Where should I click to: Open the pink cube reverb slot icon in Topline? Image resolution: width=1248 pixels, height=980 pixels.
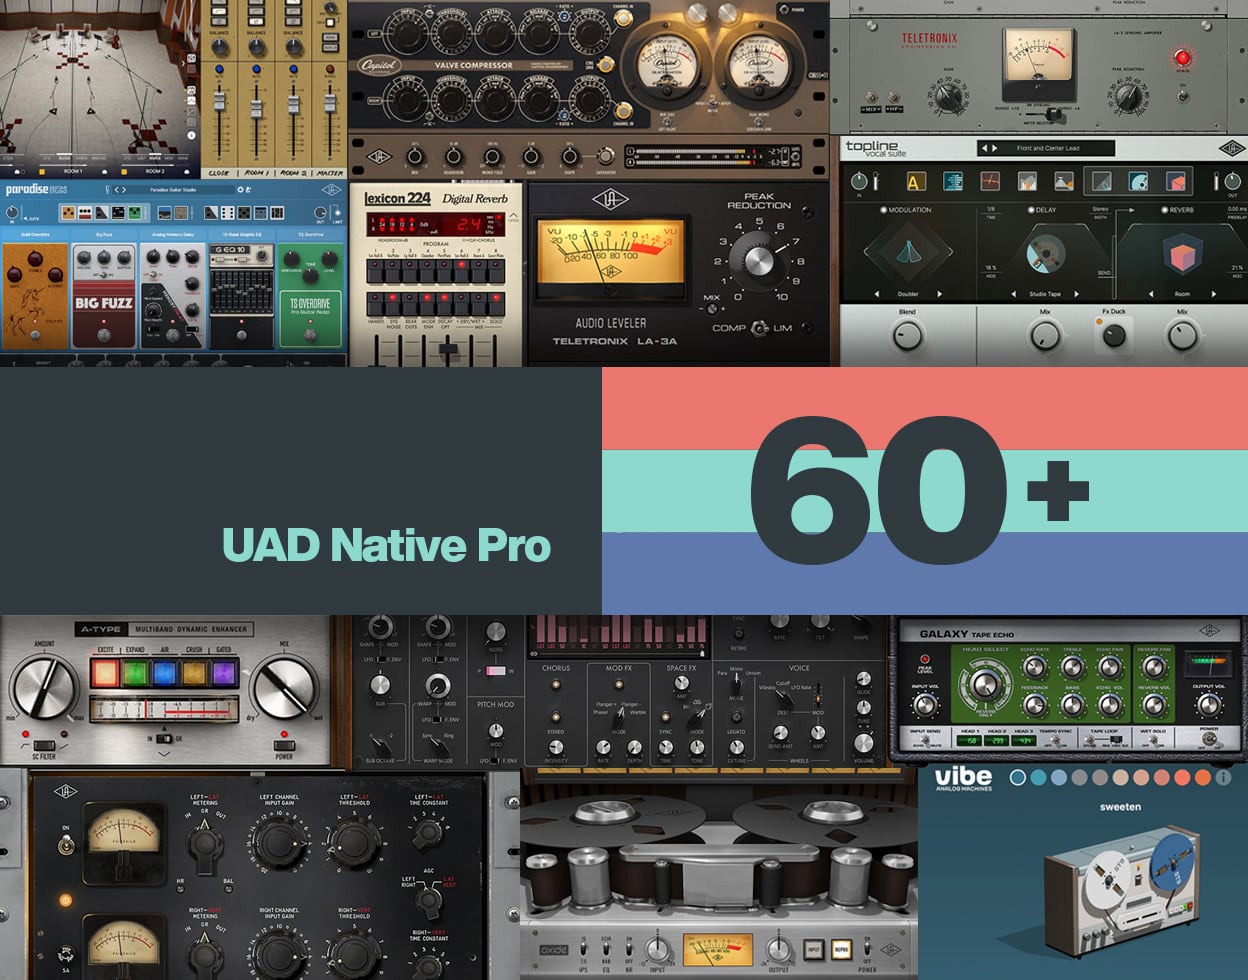click(1175, 181)
